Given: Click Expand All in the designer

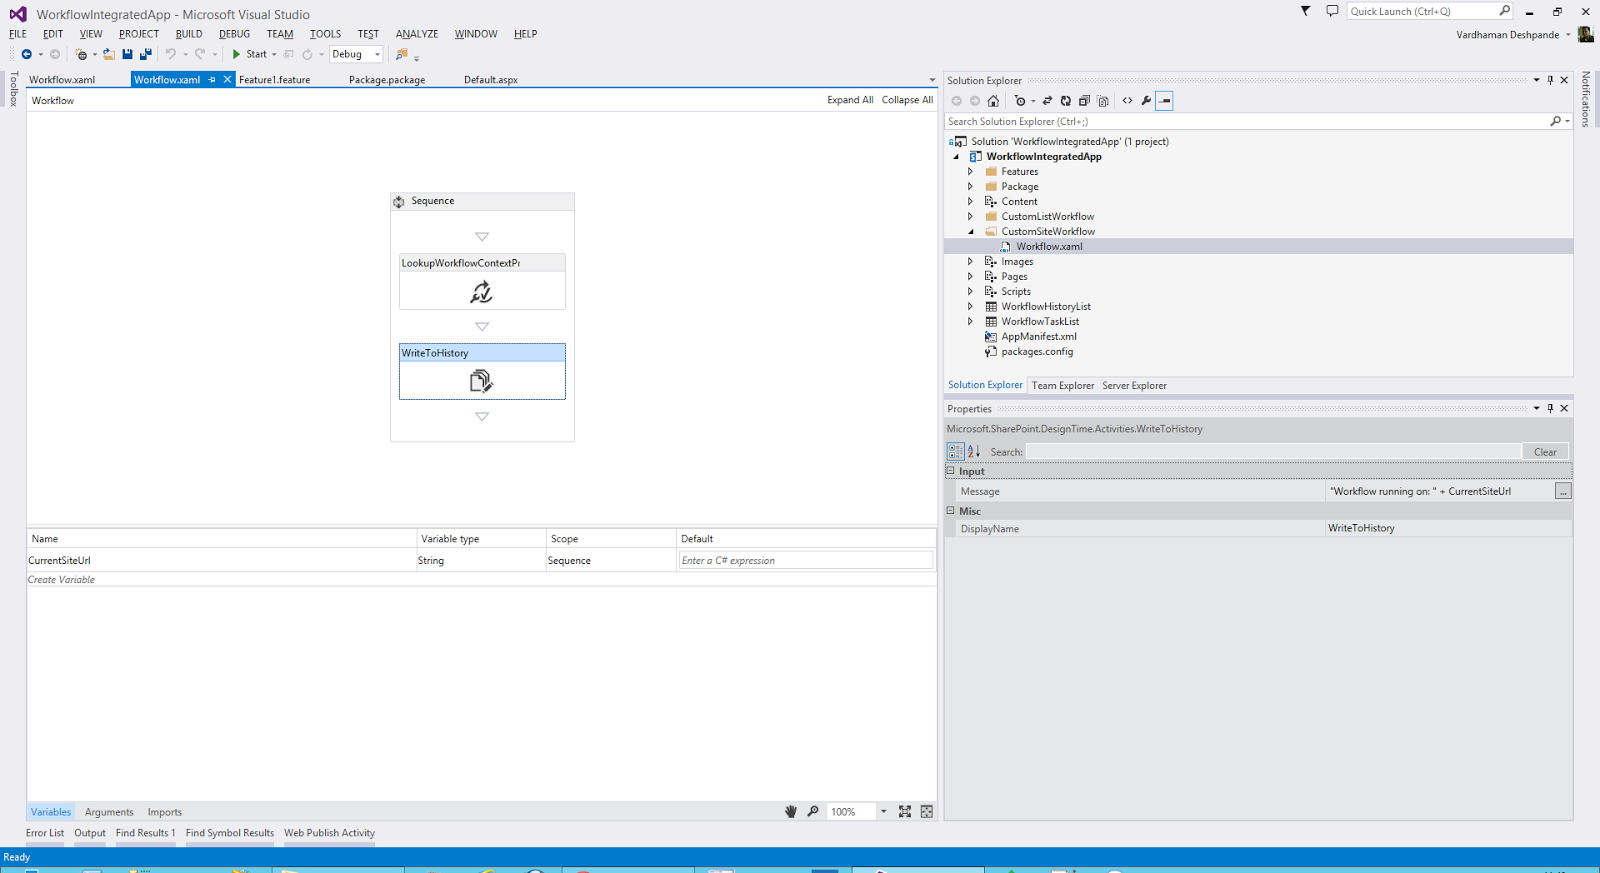Looking at the screenshot, I should point(850,100).
